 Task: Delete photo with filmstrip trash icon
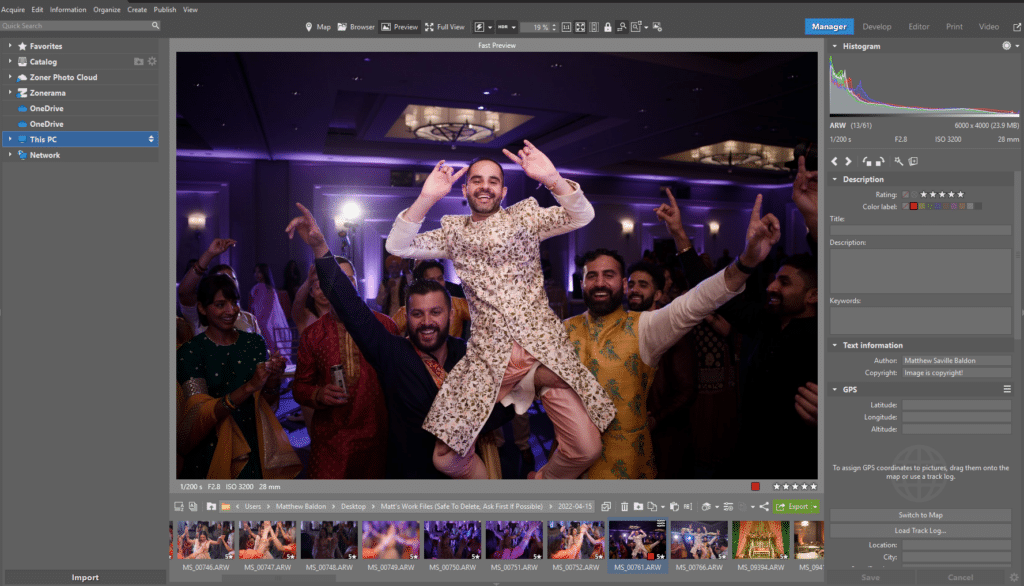point(624,506)
